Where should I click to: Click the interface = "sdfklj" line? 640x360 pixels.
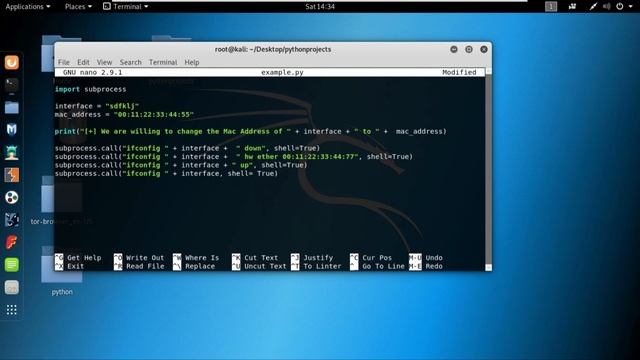coord(97,106)
